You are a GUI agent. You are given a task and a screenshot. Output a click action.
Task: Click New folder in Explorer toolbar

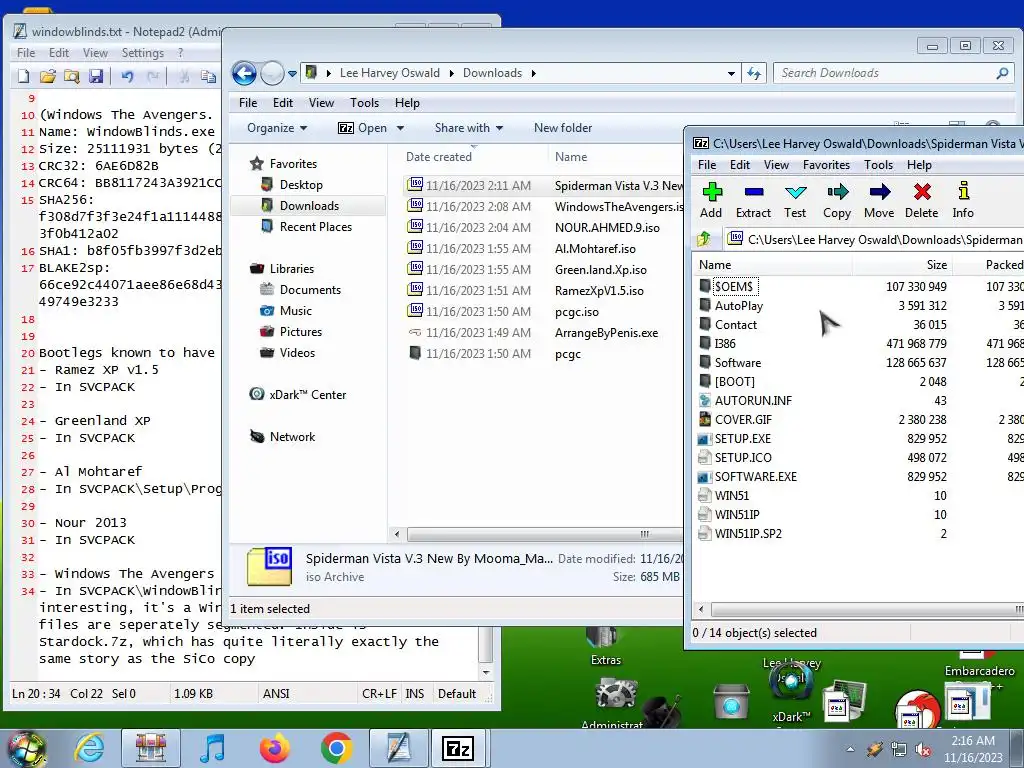click(563, 128)
